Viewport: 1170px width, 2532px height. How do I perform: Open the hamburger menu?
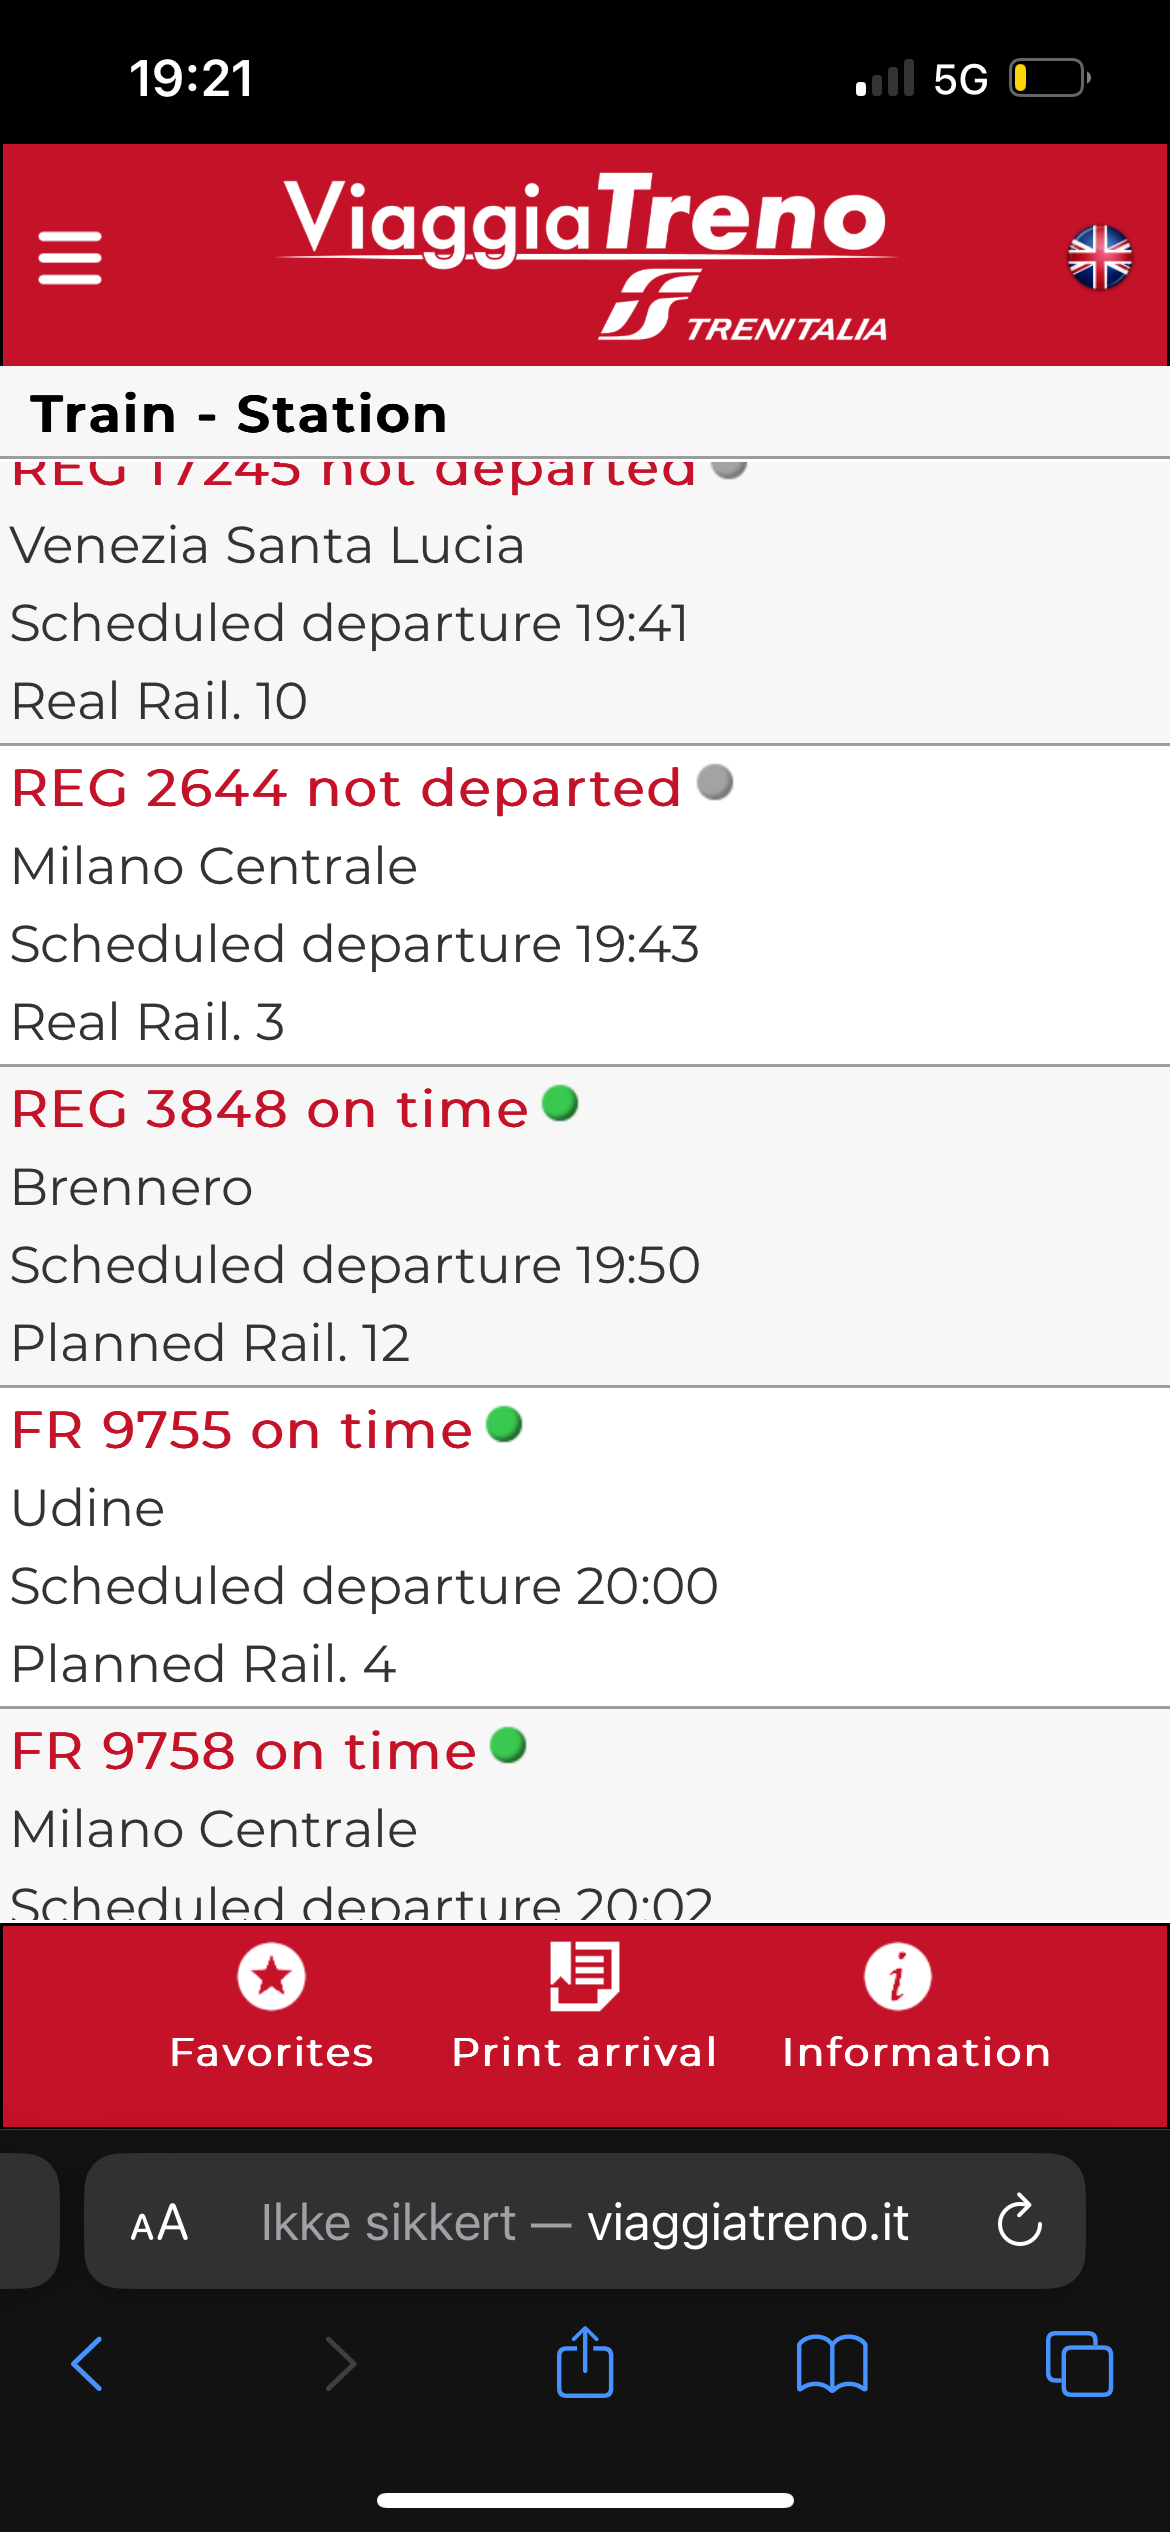(x=70, y=258)
